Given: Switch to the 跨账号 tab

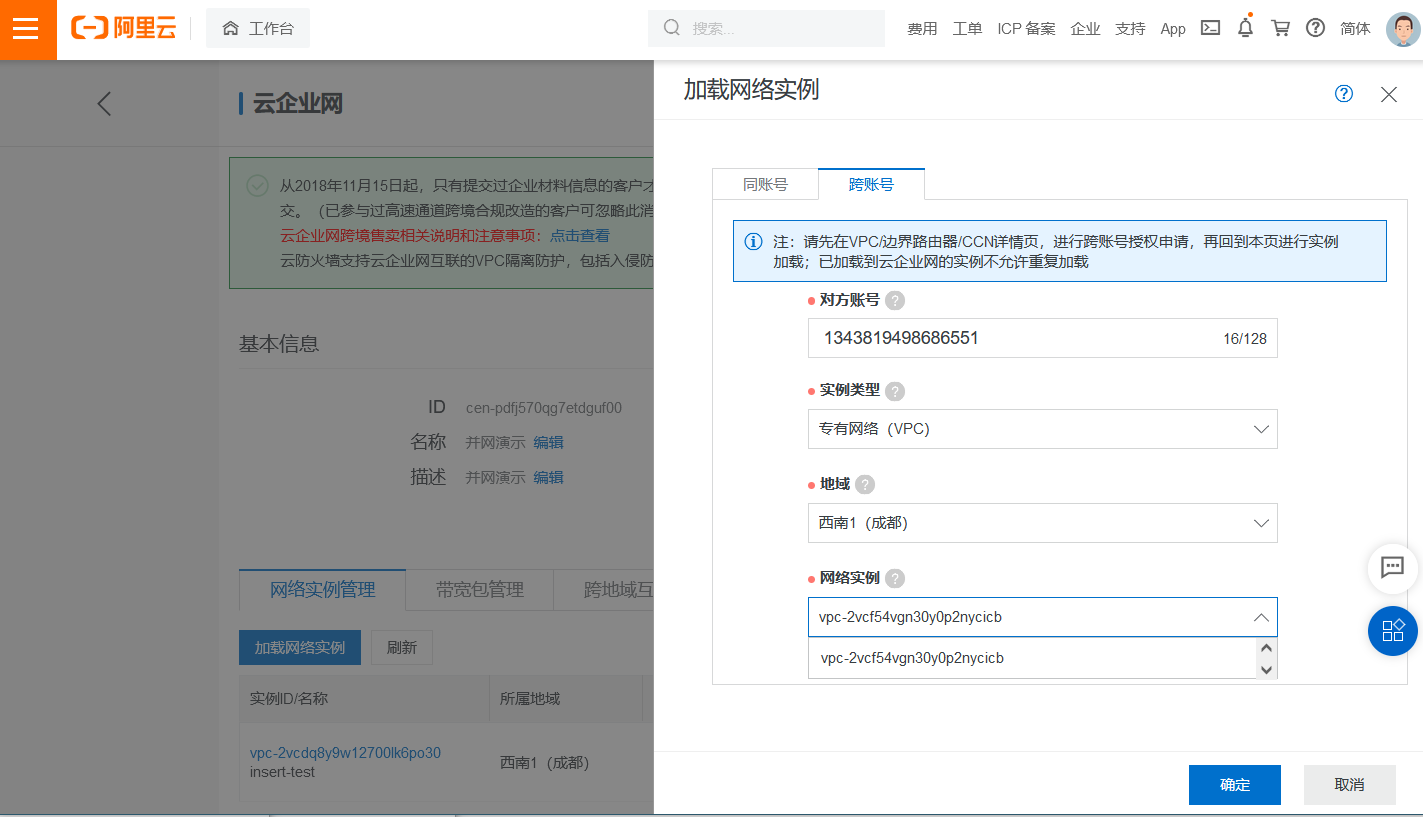Looking at the screenshot, I should [871, 184].
